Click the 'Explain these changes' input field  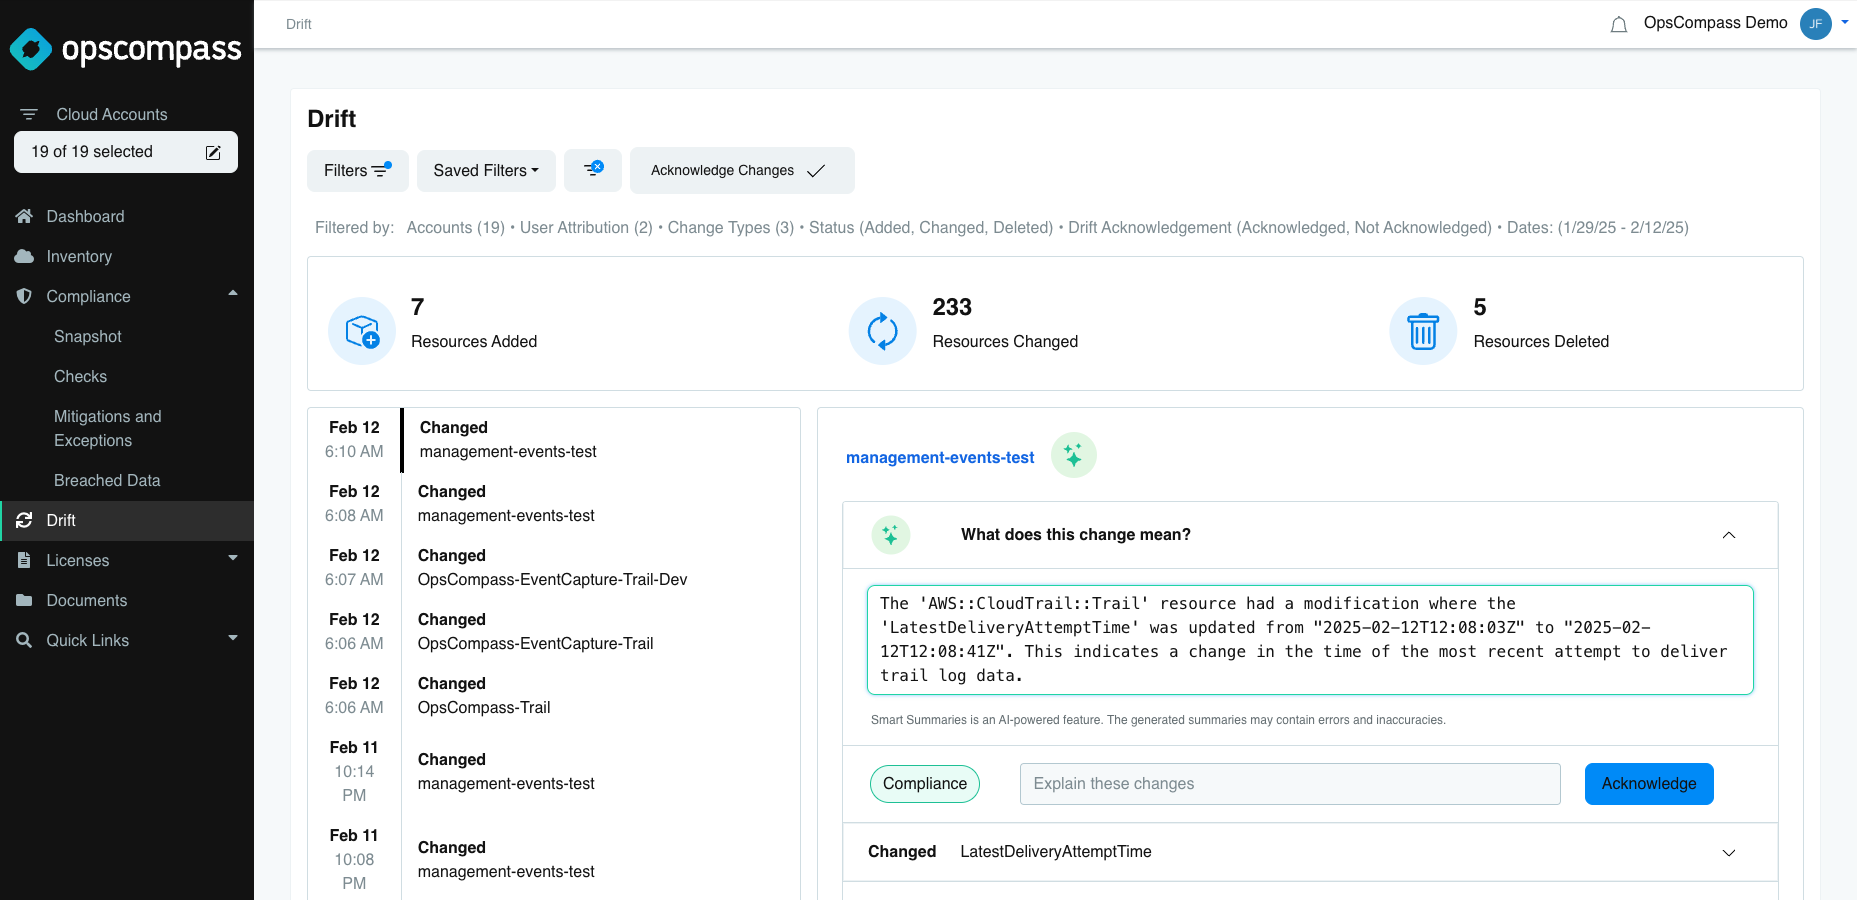click(1289, 784)
